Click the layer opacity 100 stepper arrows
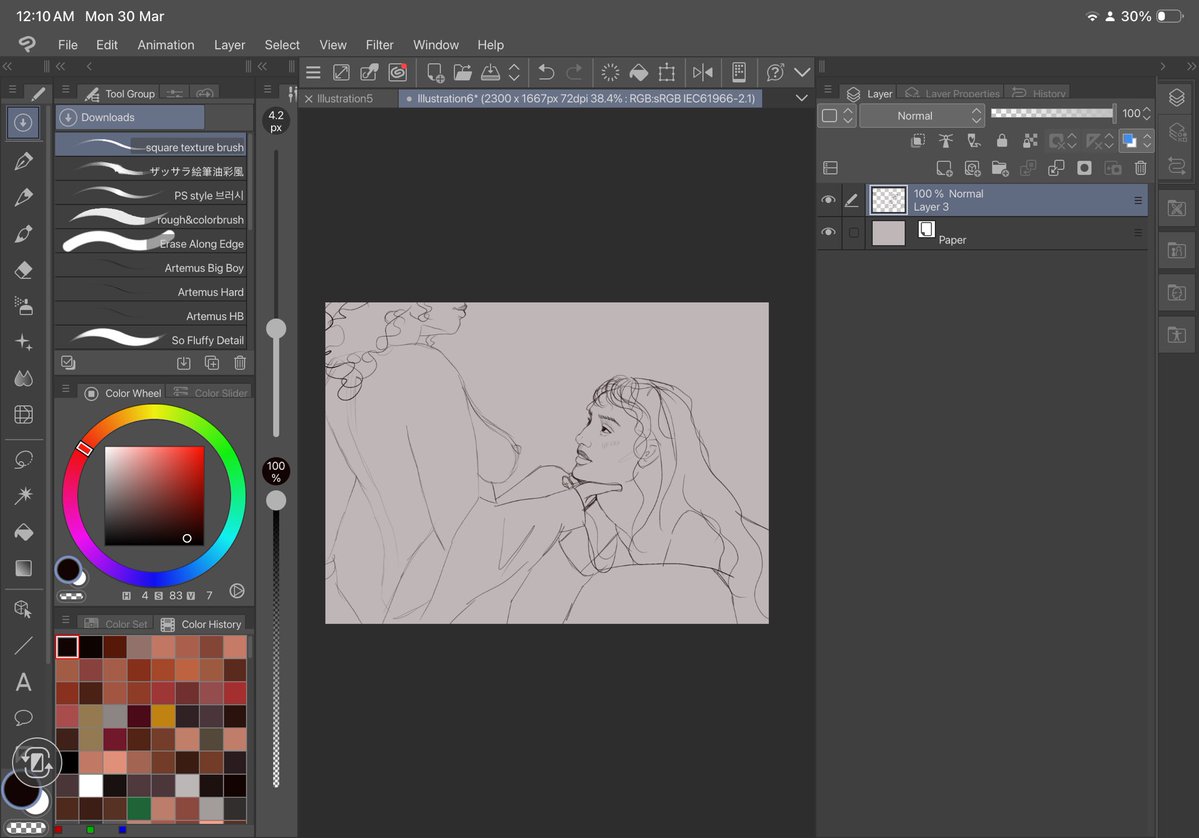 click(1146, 113)
